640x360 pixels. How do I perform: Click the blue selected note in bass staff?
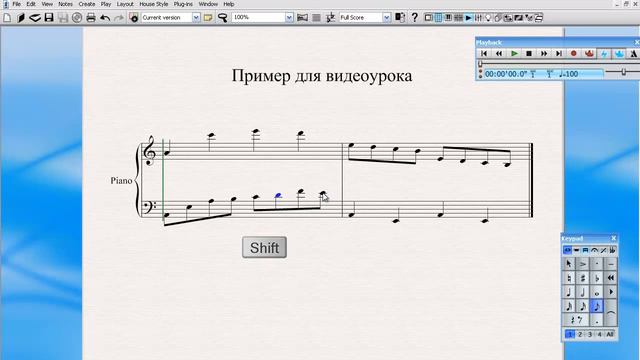tap(278, 196)
